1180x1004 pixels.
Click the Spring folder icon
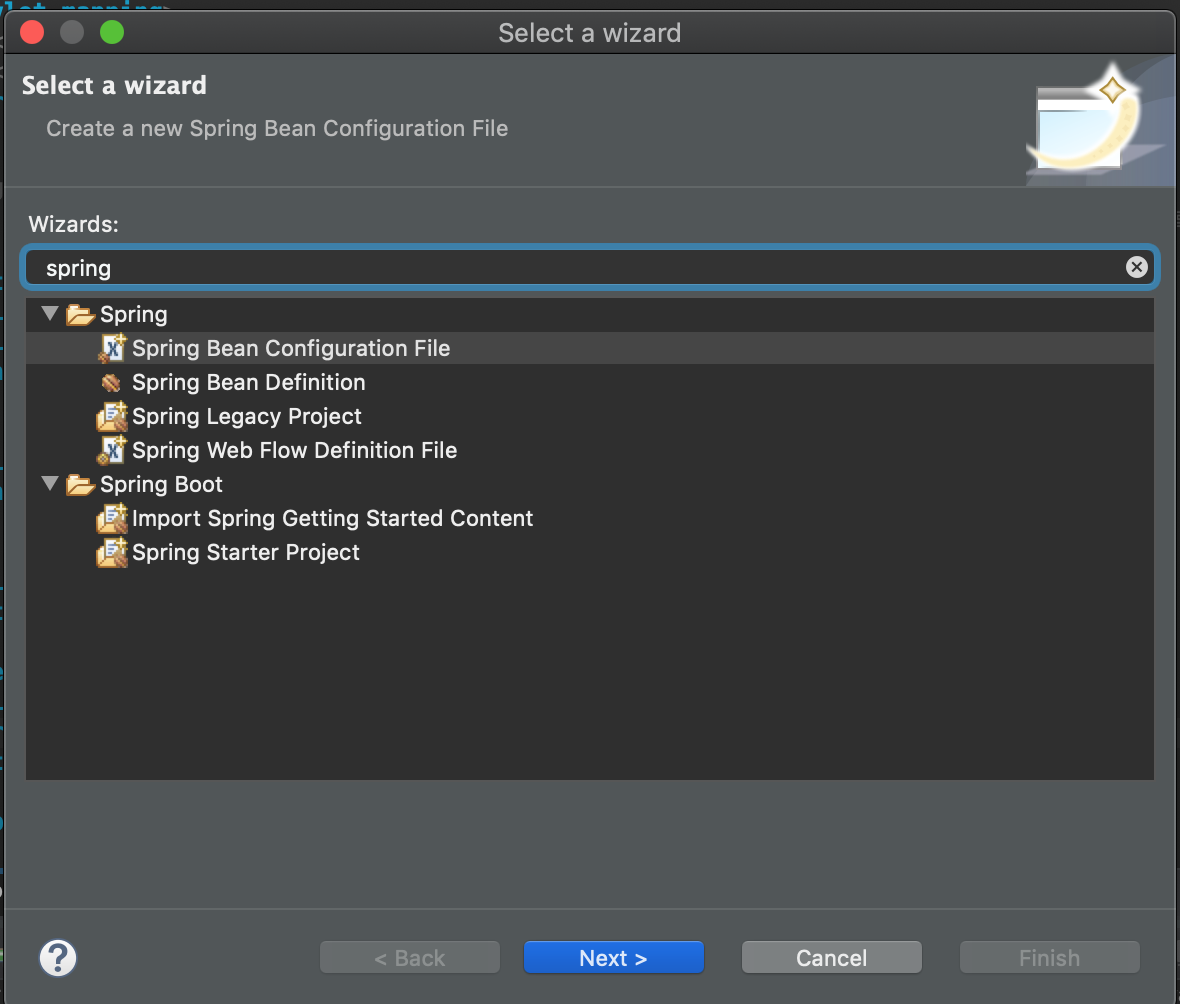click(80, 315)
